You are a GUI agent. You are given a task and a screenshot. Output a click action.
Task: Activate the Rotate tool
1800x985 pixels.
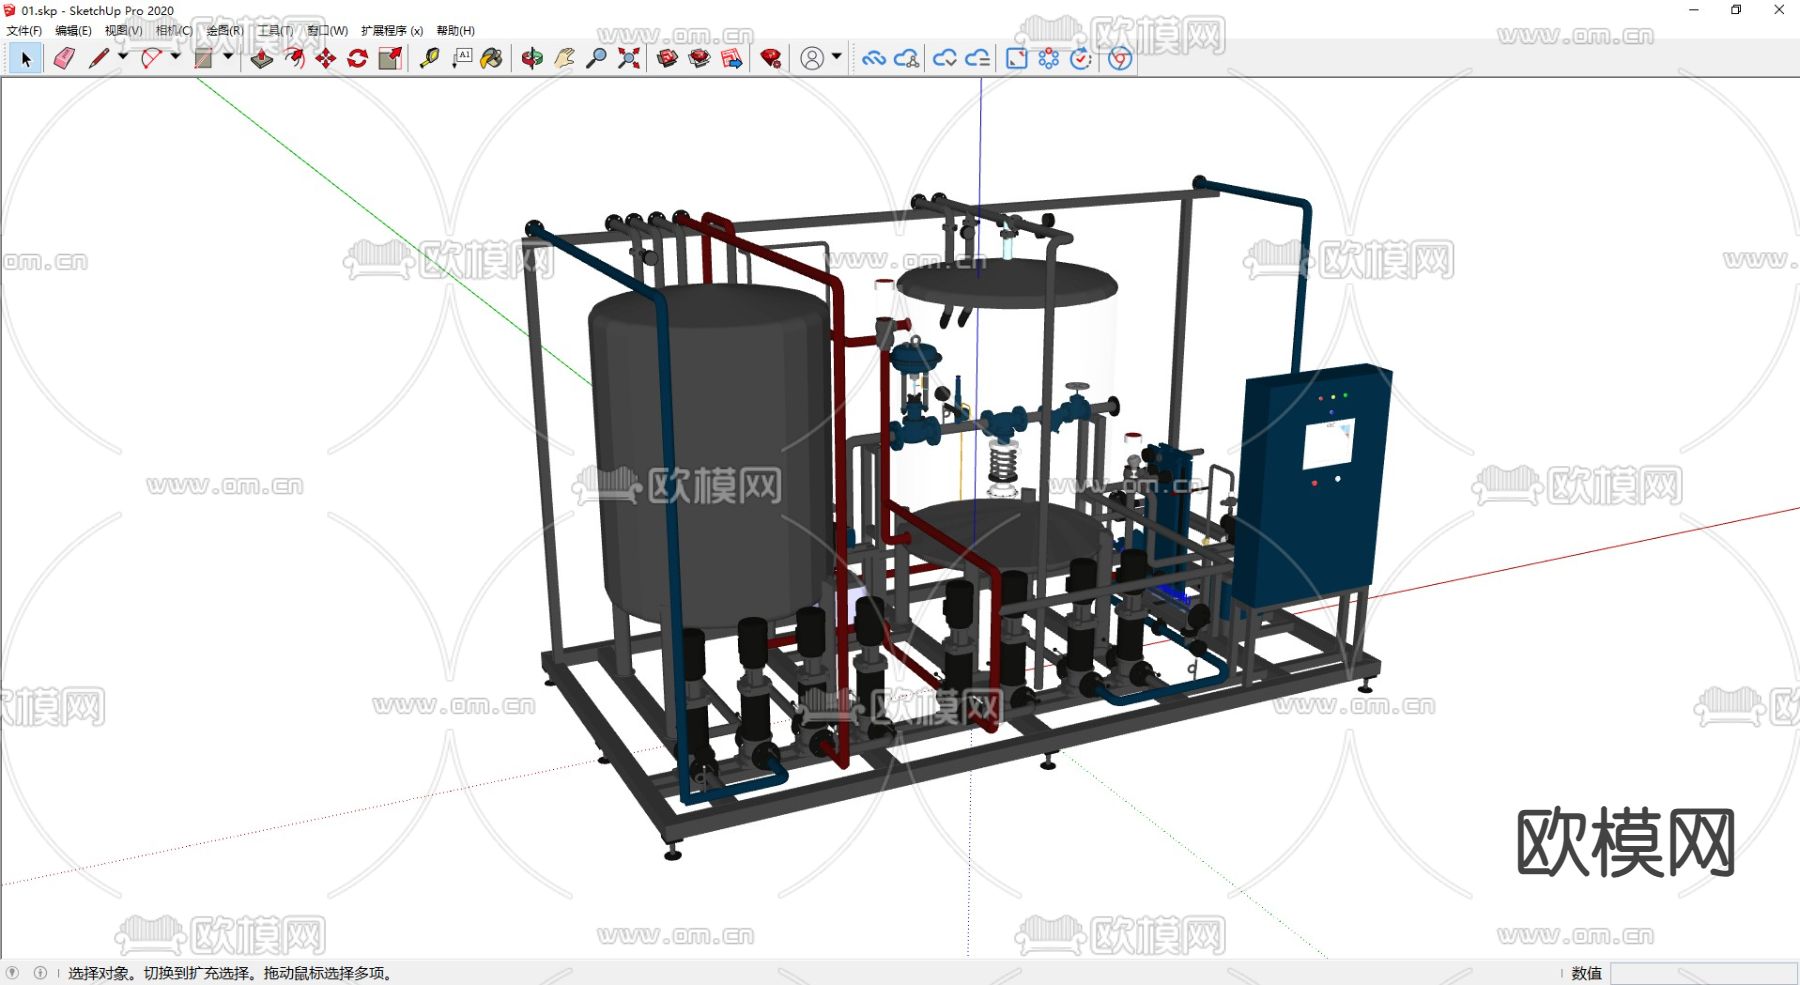click(x=358, y=59)
